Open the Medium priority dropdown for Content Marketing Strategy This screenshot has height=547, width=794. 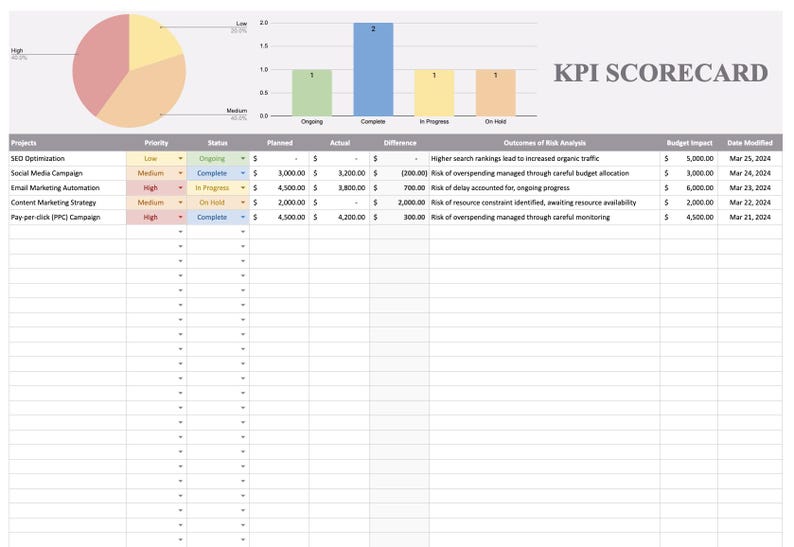tap(180, 203)
